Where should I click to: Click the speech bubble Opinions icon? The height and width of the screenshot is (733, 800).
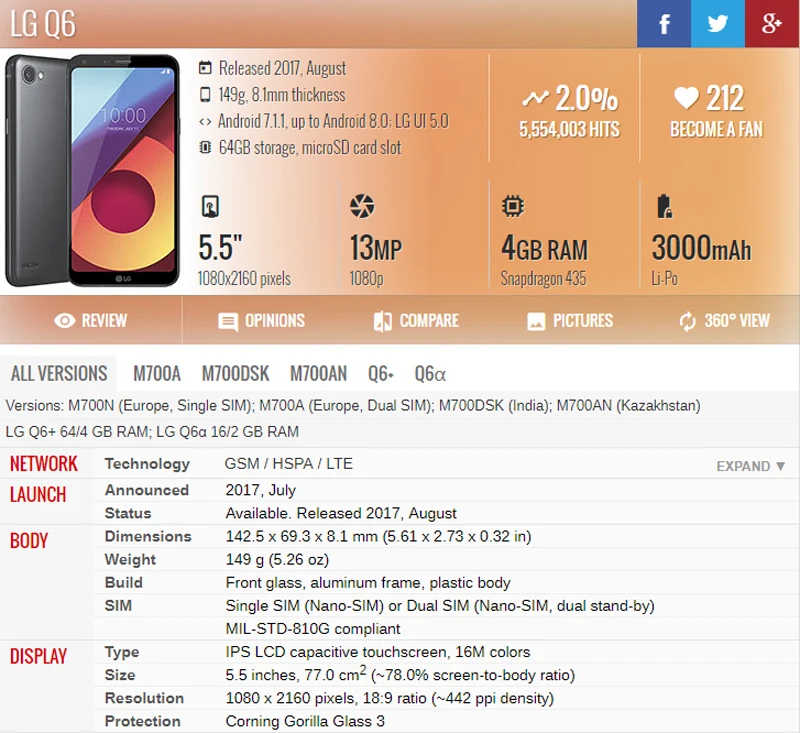click(228, 322)
